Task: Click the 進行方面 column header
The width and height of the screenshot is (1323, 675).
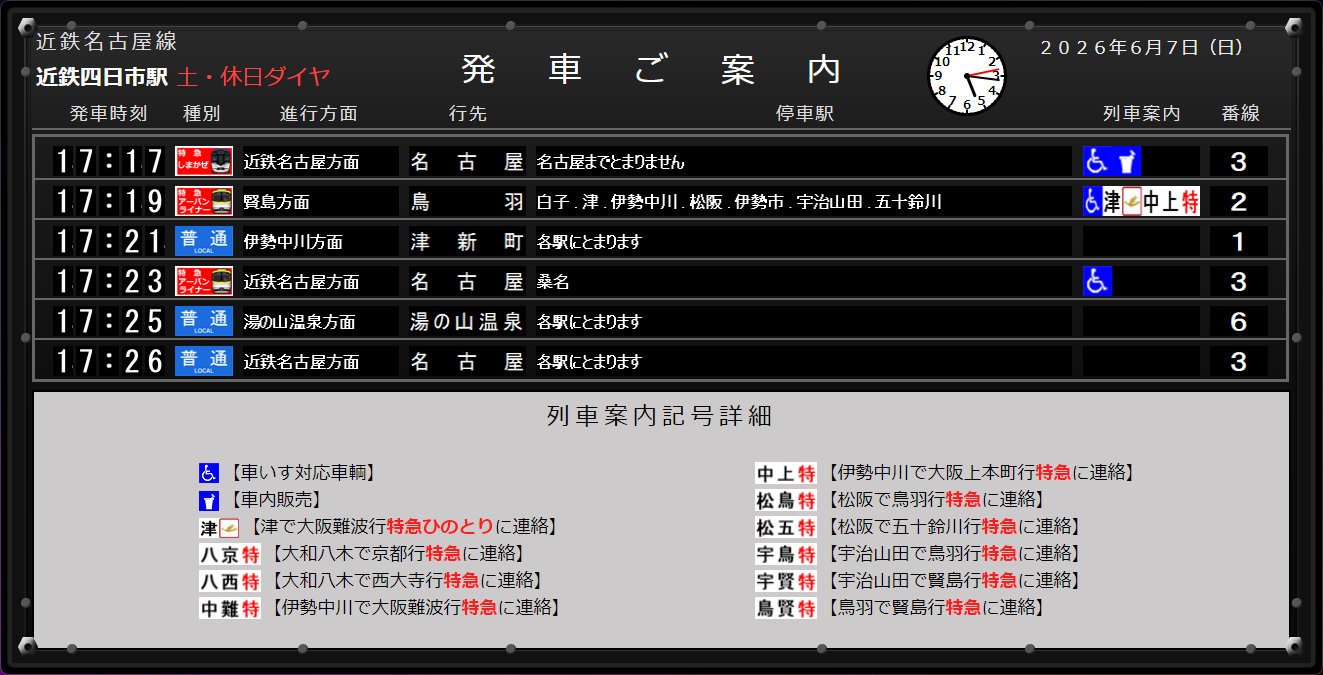Action: tap(318, 114)
